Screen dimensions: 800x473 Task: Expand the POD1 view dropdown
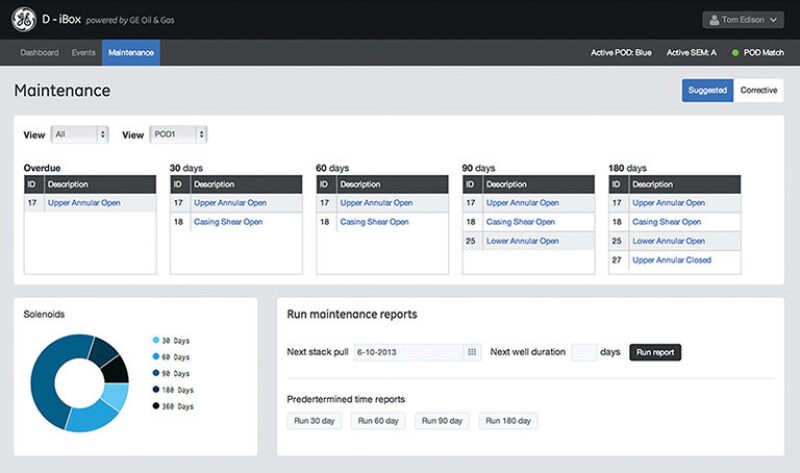(178, 134)
